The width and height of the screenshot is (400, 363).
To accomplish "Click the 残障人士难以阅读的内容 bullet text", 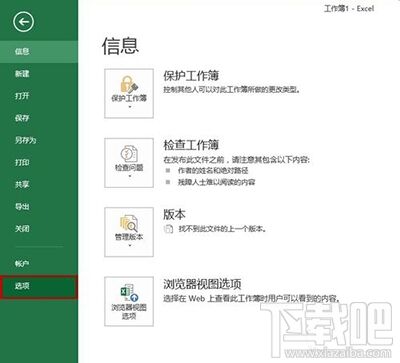I will (217, 182).
